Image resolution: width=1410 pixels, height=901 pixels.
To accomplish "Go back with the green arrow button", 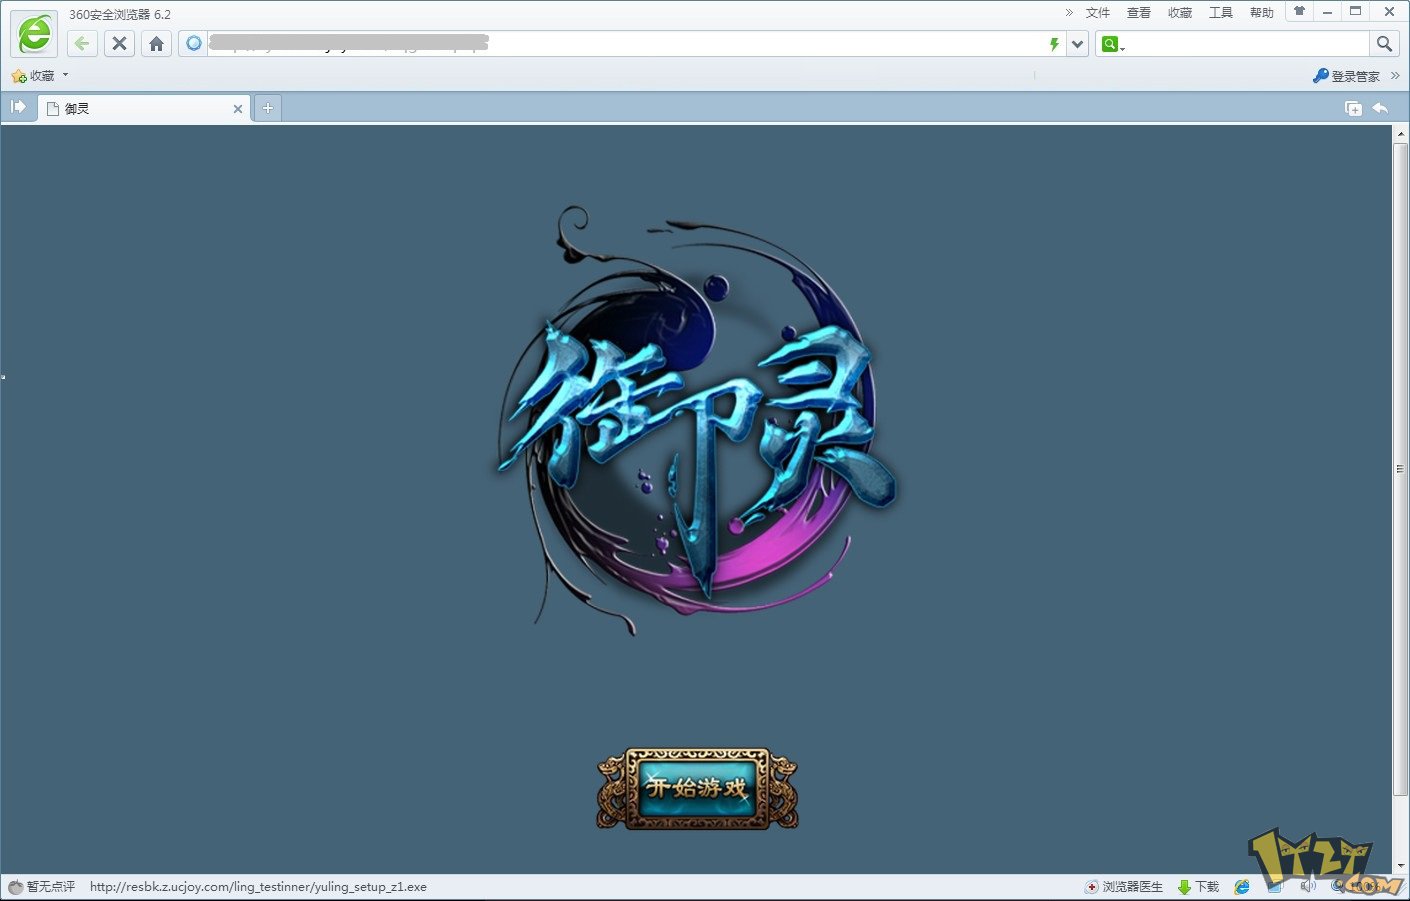I will tap(82, 43).
